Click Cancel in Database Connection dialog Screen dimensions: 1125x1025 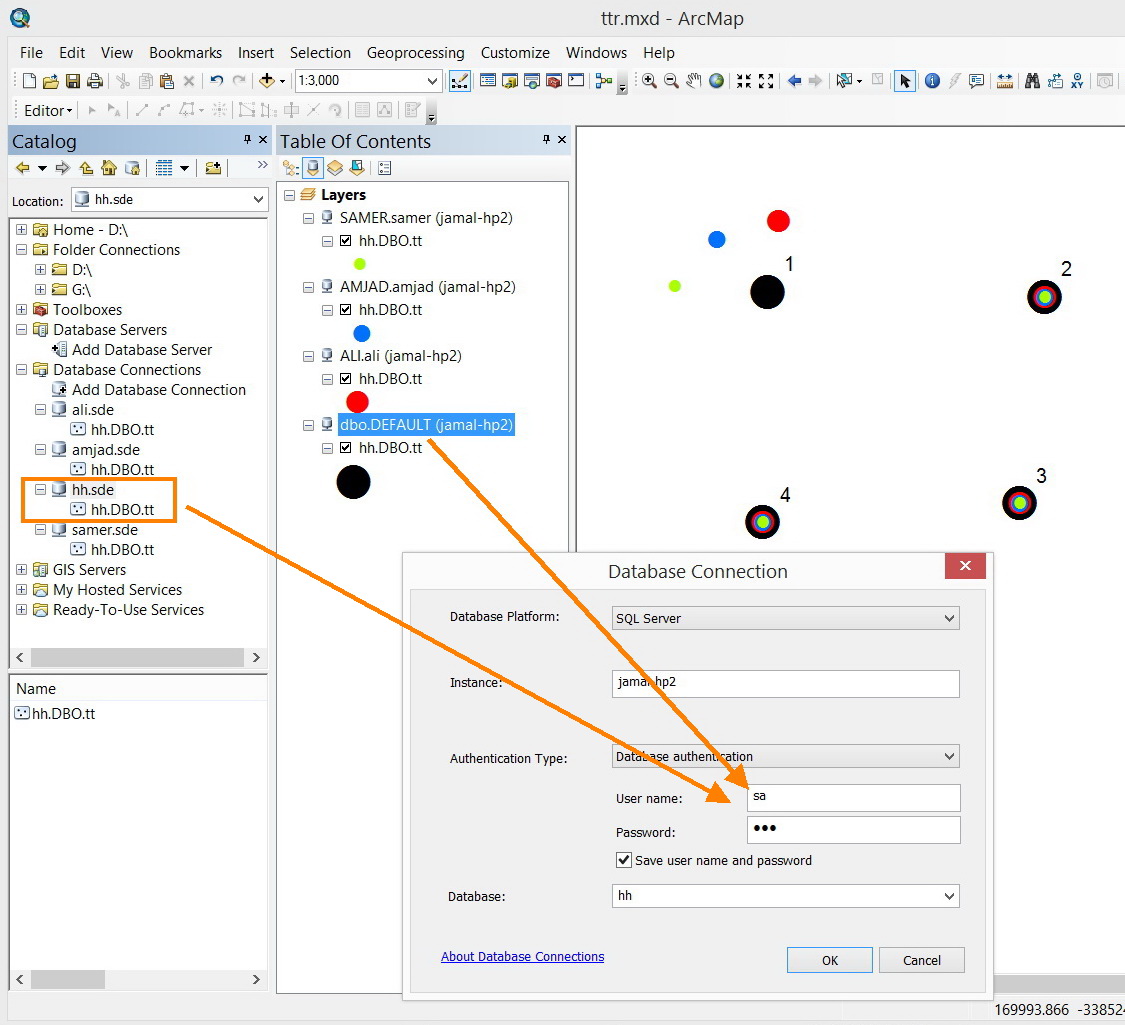pyautogui.click(x=921, y=960)
